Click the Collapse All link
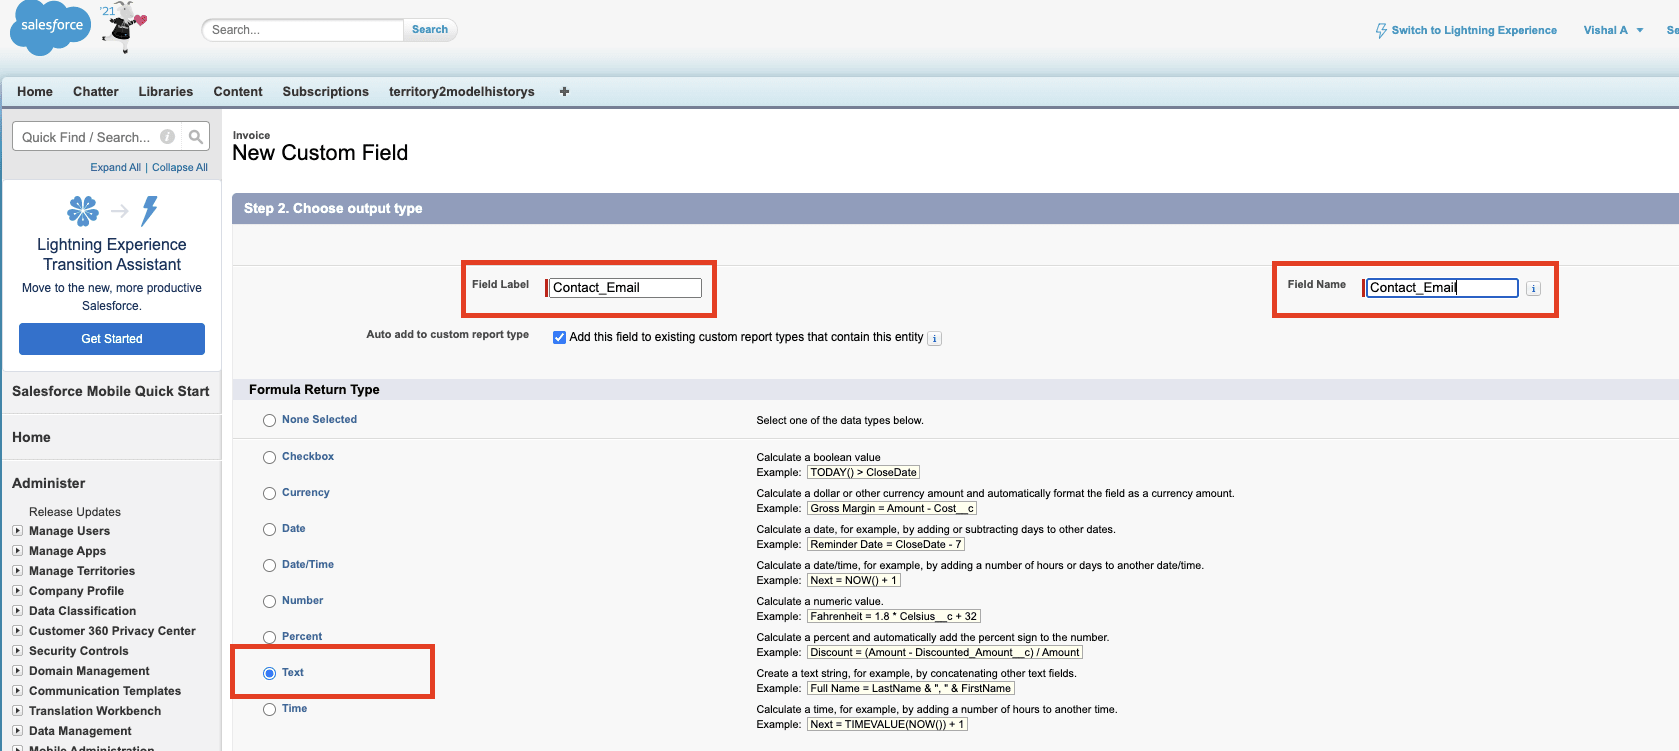This screenshot has width=1679, height=751. [x=180, y=167]
